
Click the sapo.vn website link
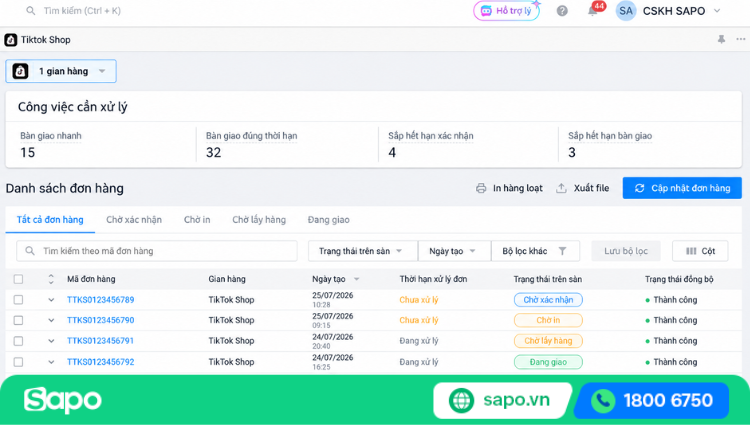(x=517, y=400)
